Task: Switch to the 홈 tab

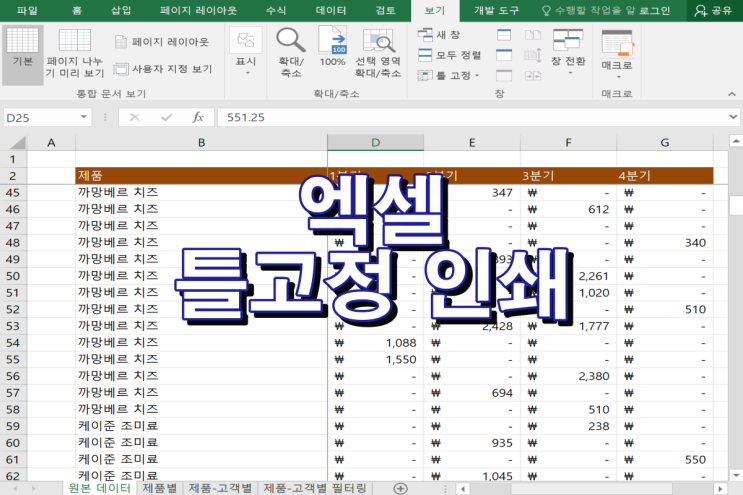Action: tap(77, 10)
